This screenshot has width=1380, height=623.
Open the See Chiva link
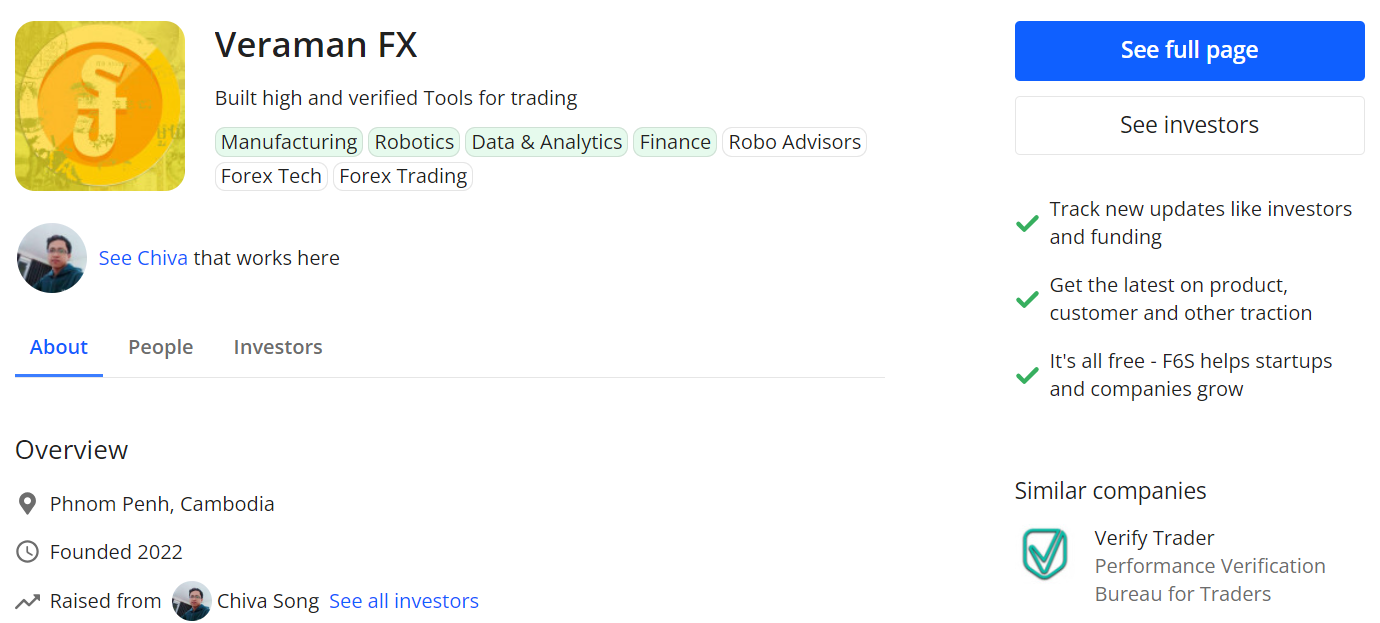[x=143, y=258]
